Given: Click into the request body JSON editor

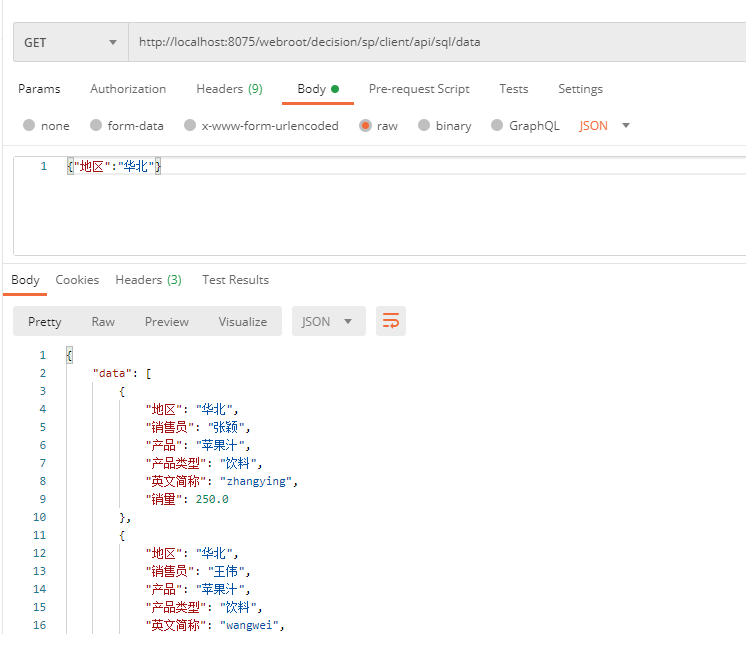Looking at the screenshot, I should (x=380, y=206).
